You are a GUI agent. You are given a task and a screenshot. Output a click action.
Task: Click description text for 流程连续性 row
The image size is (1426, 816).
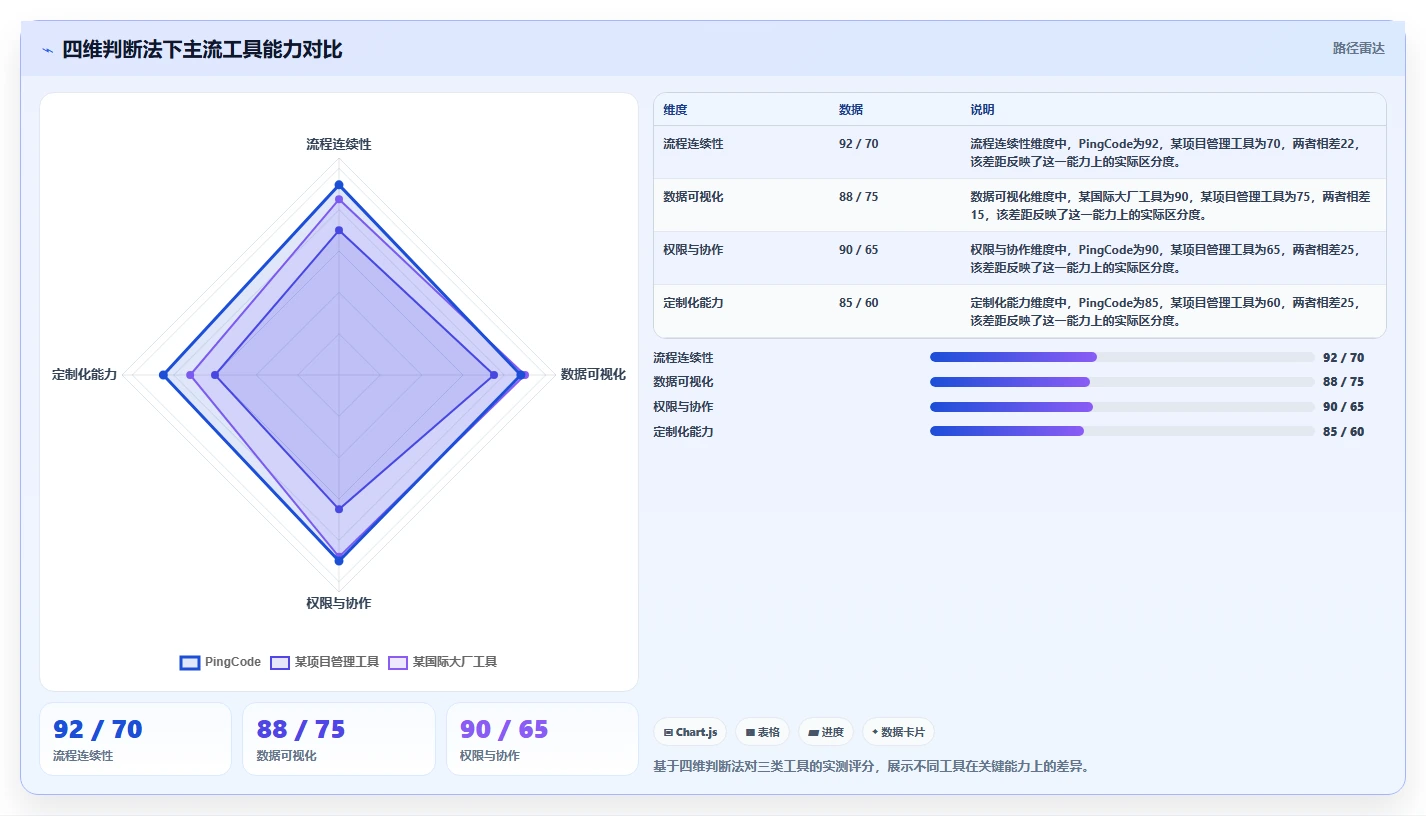point(1166,152)
